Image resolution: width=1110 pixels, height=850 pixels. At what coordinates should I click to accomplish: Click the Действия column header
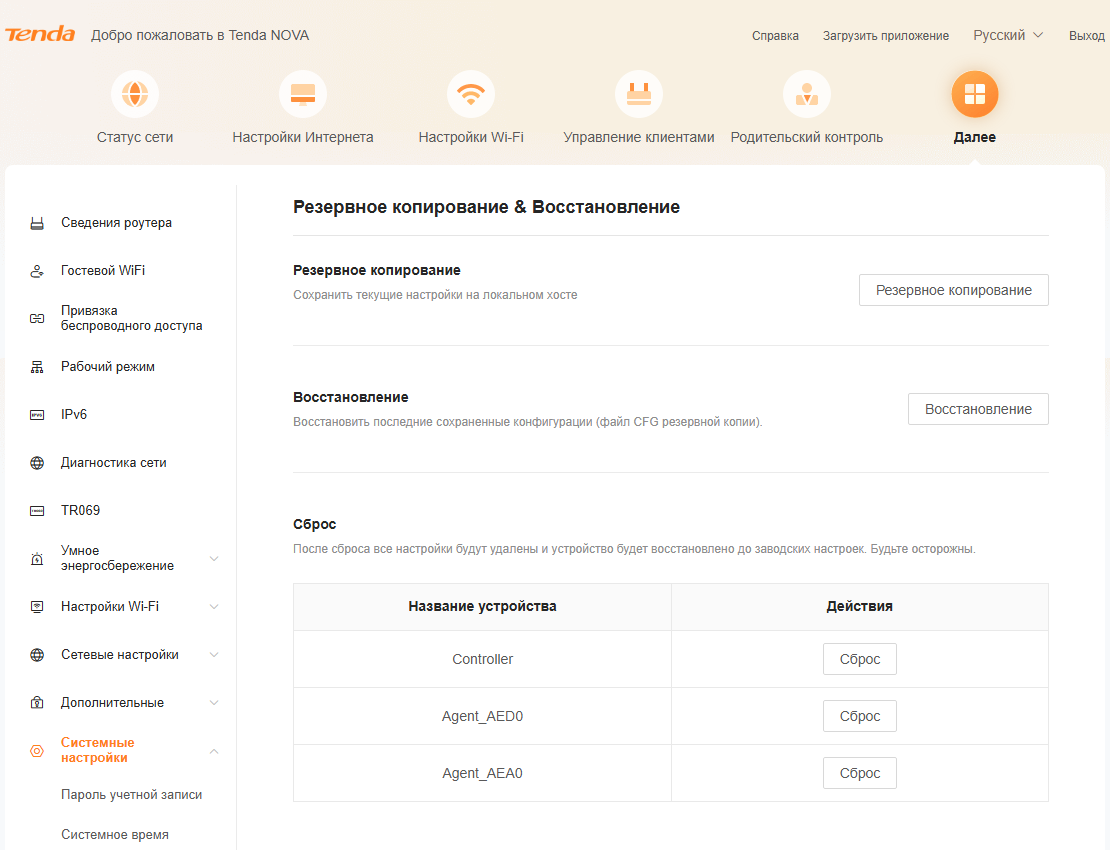[x=859, y=607]
